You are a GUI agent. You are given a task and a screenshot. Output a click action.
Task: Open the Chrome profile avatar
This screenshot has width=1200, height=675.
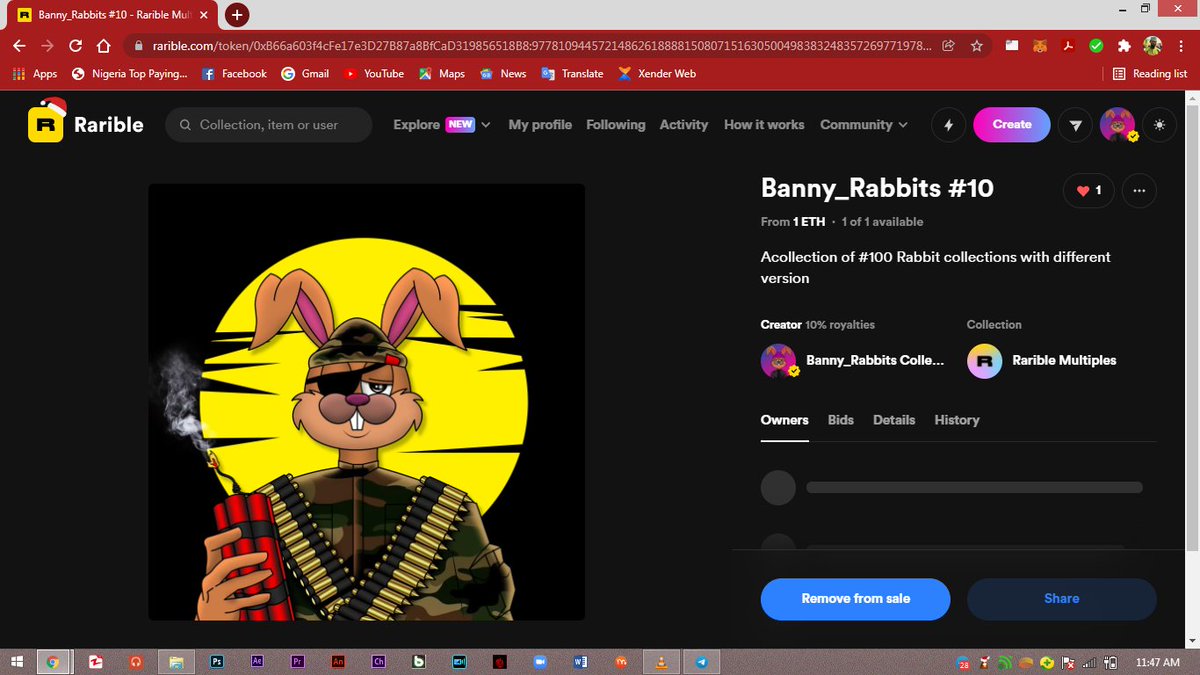(1153, 46)
